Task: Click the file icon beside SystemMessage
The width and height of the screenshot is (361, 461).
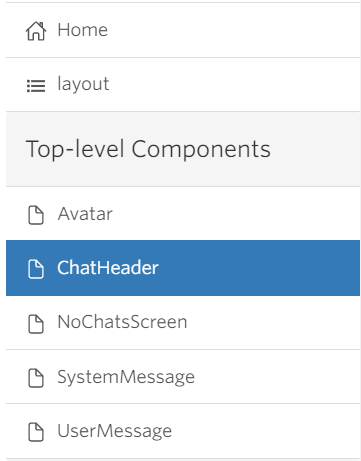Action: 36,378
